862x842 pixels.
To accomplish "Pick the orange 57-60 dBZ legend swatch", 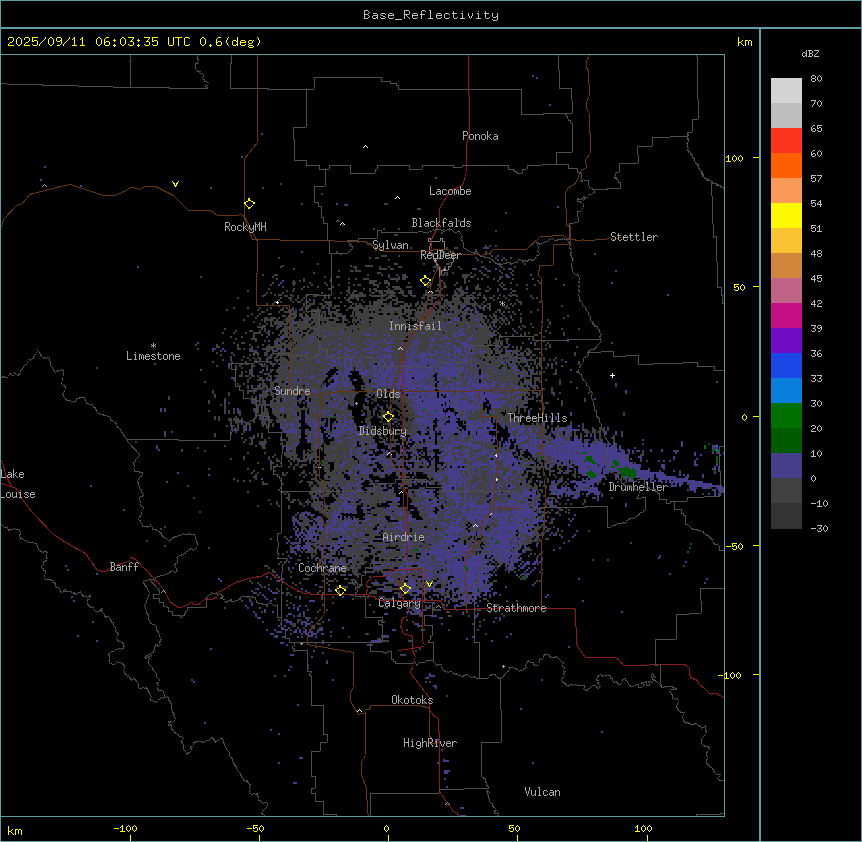I will [786, 165].
